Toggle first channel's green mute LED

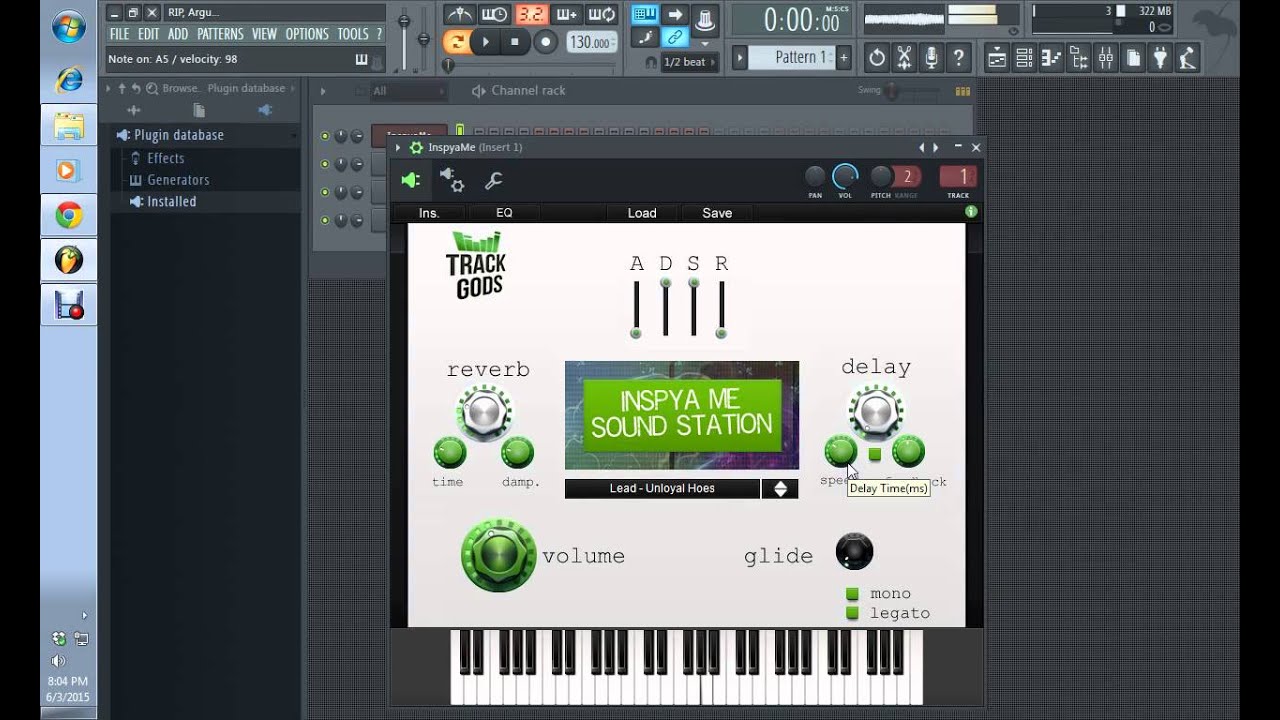[x=325, y=136]
